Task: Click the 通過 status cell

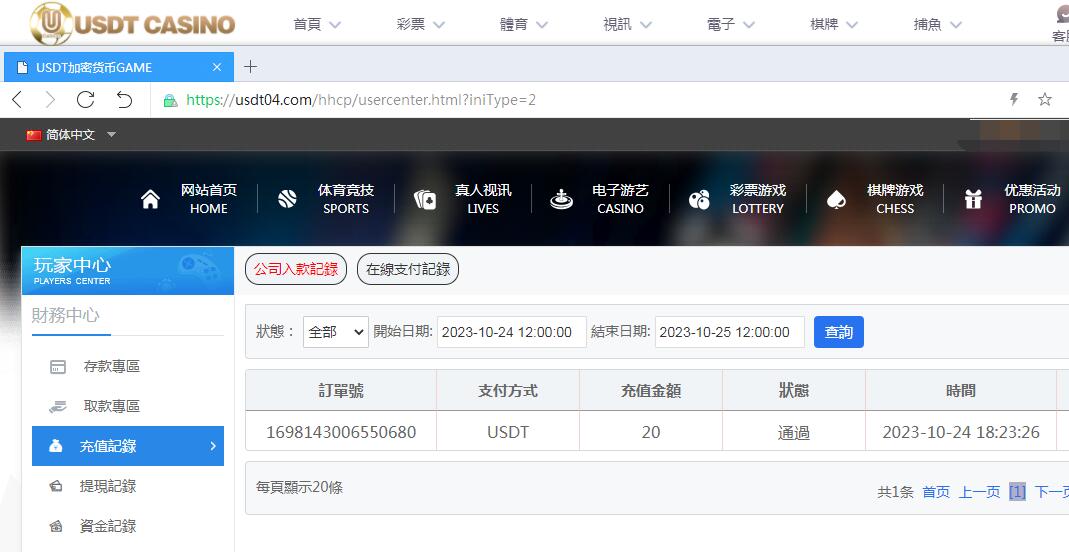Action: tap(794, 433)
